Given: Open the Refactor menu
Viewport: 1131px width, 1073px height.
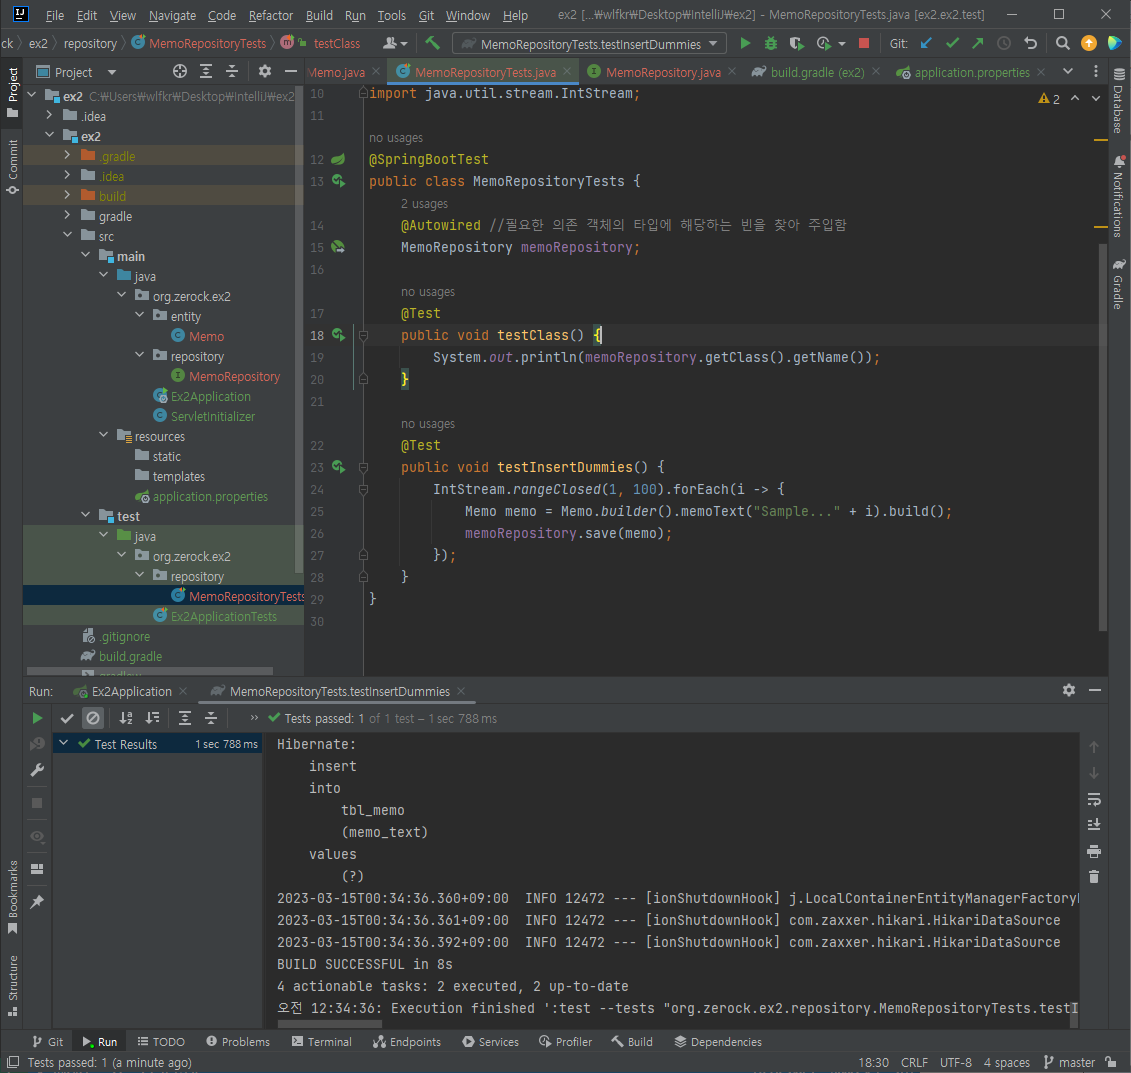Looking at the screenshot, I should (x=270, y=15).
